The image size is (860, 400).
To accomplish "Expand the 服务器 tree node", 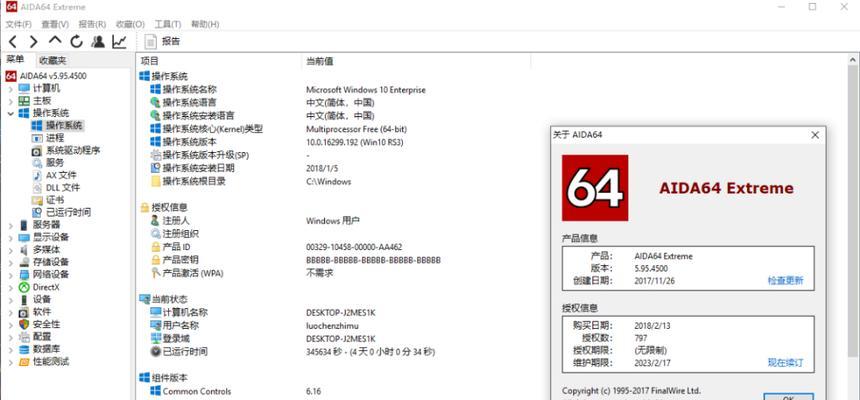I will tap(10, 225).
